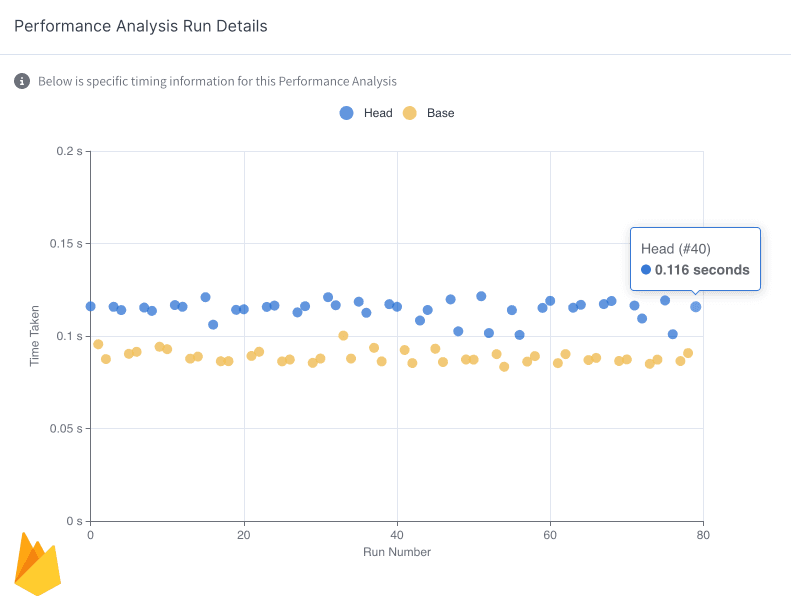Click the Performance Analysis Run Details heading

[x=141, y=26]
